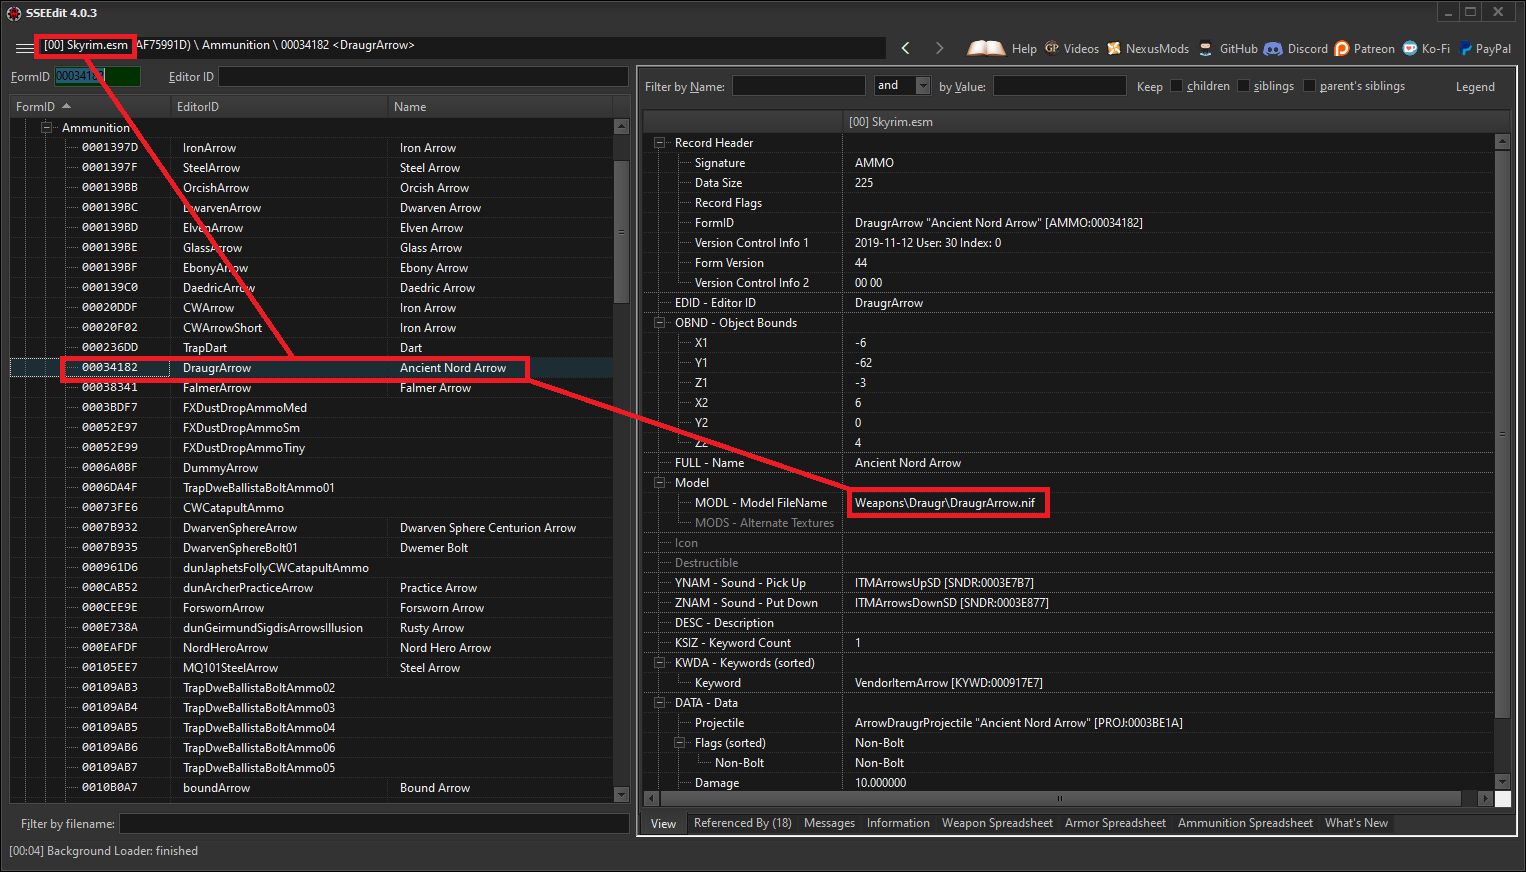Open the Armor Spreadsheet tab
This screenshot has height=872, width=1526.
(x=1115, y=823)
